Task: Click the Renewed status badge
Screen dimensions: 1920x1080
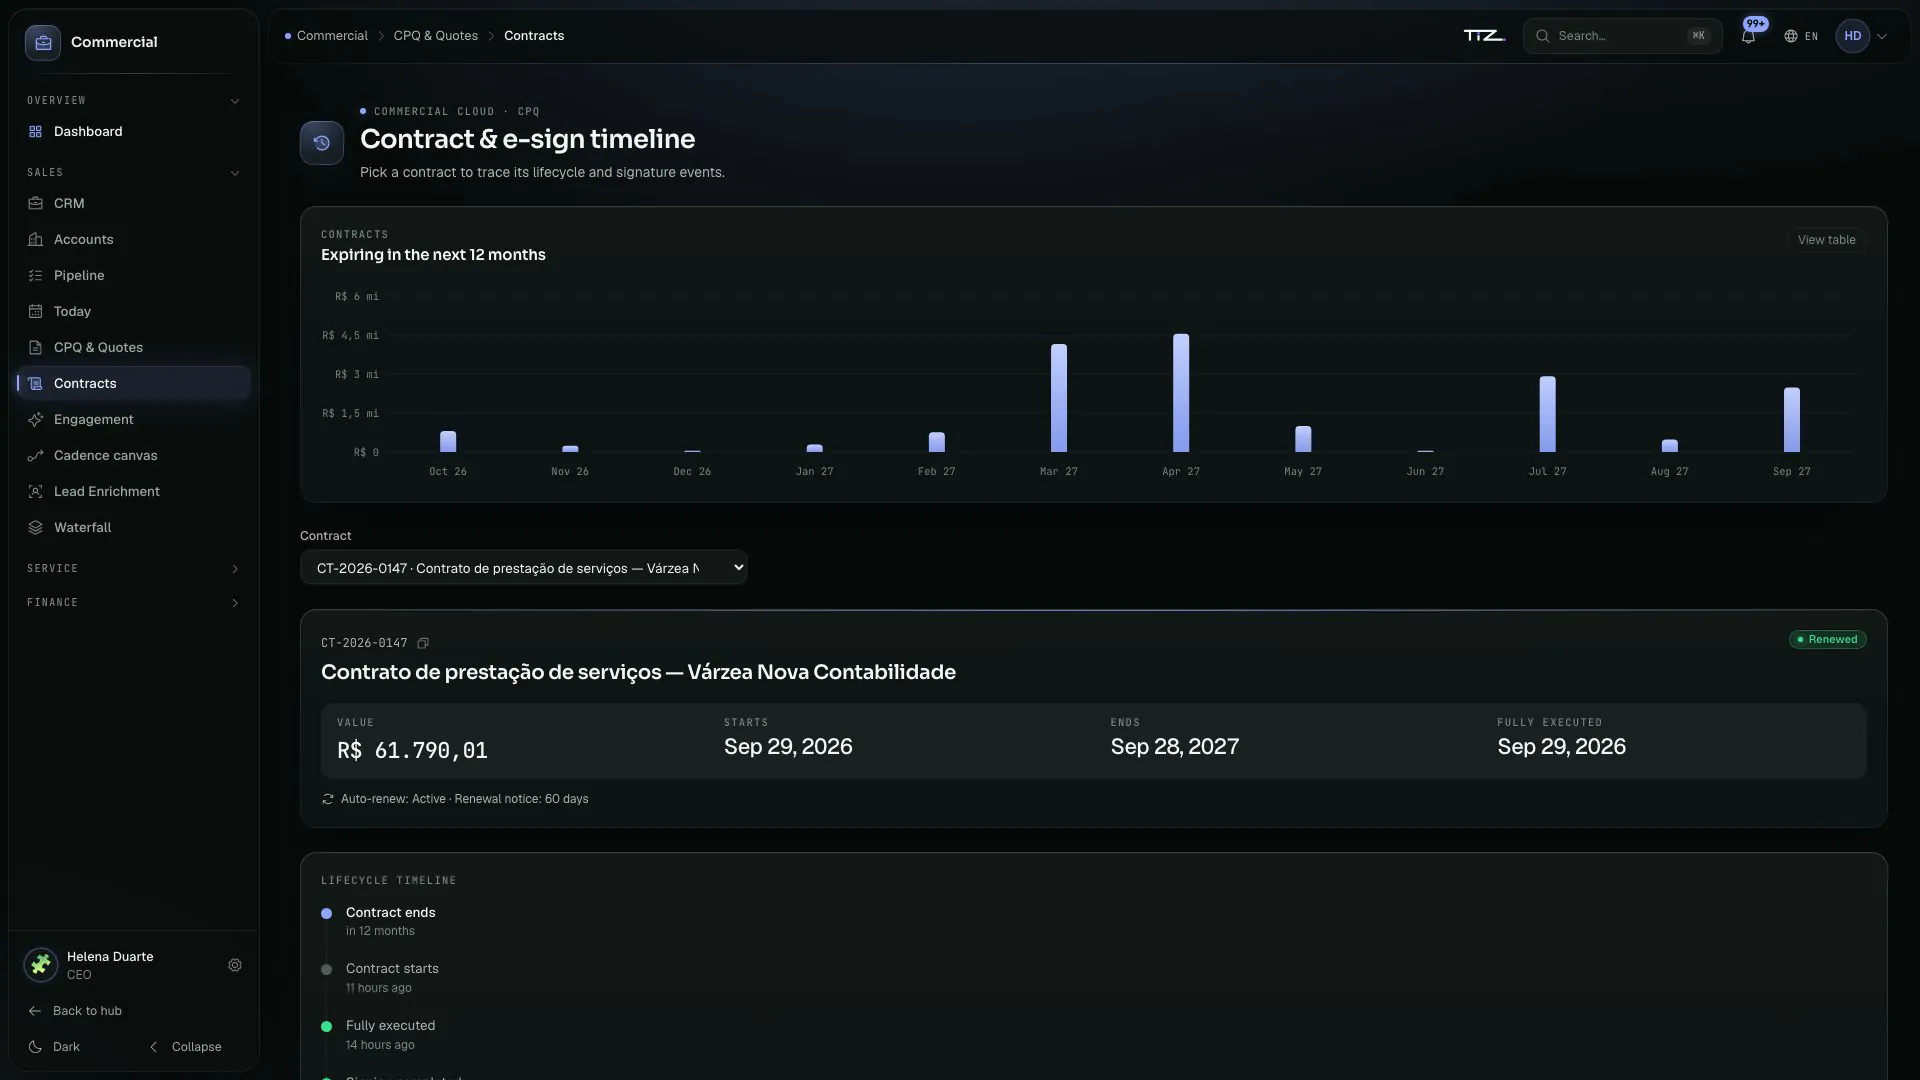Action: pyautogui.click(x=1827, y=639)
